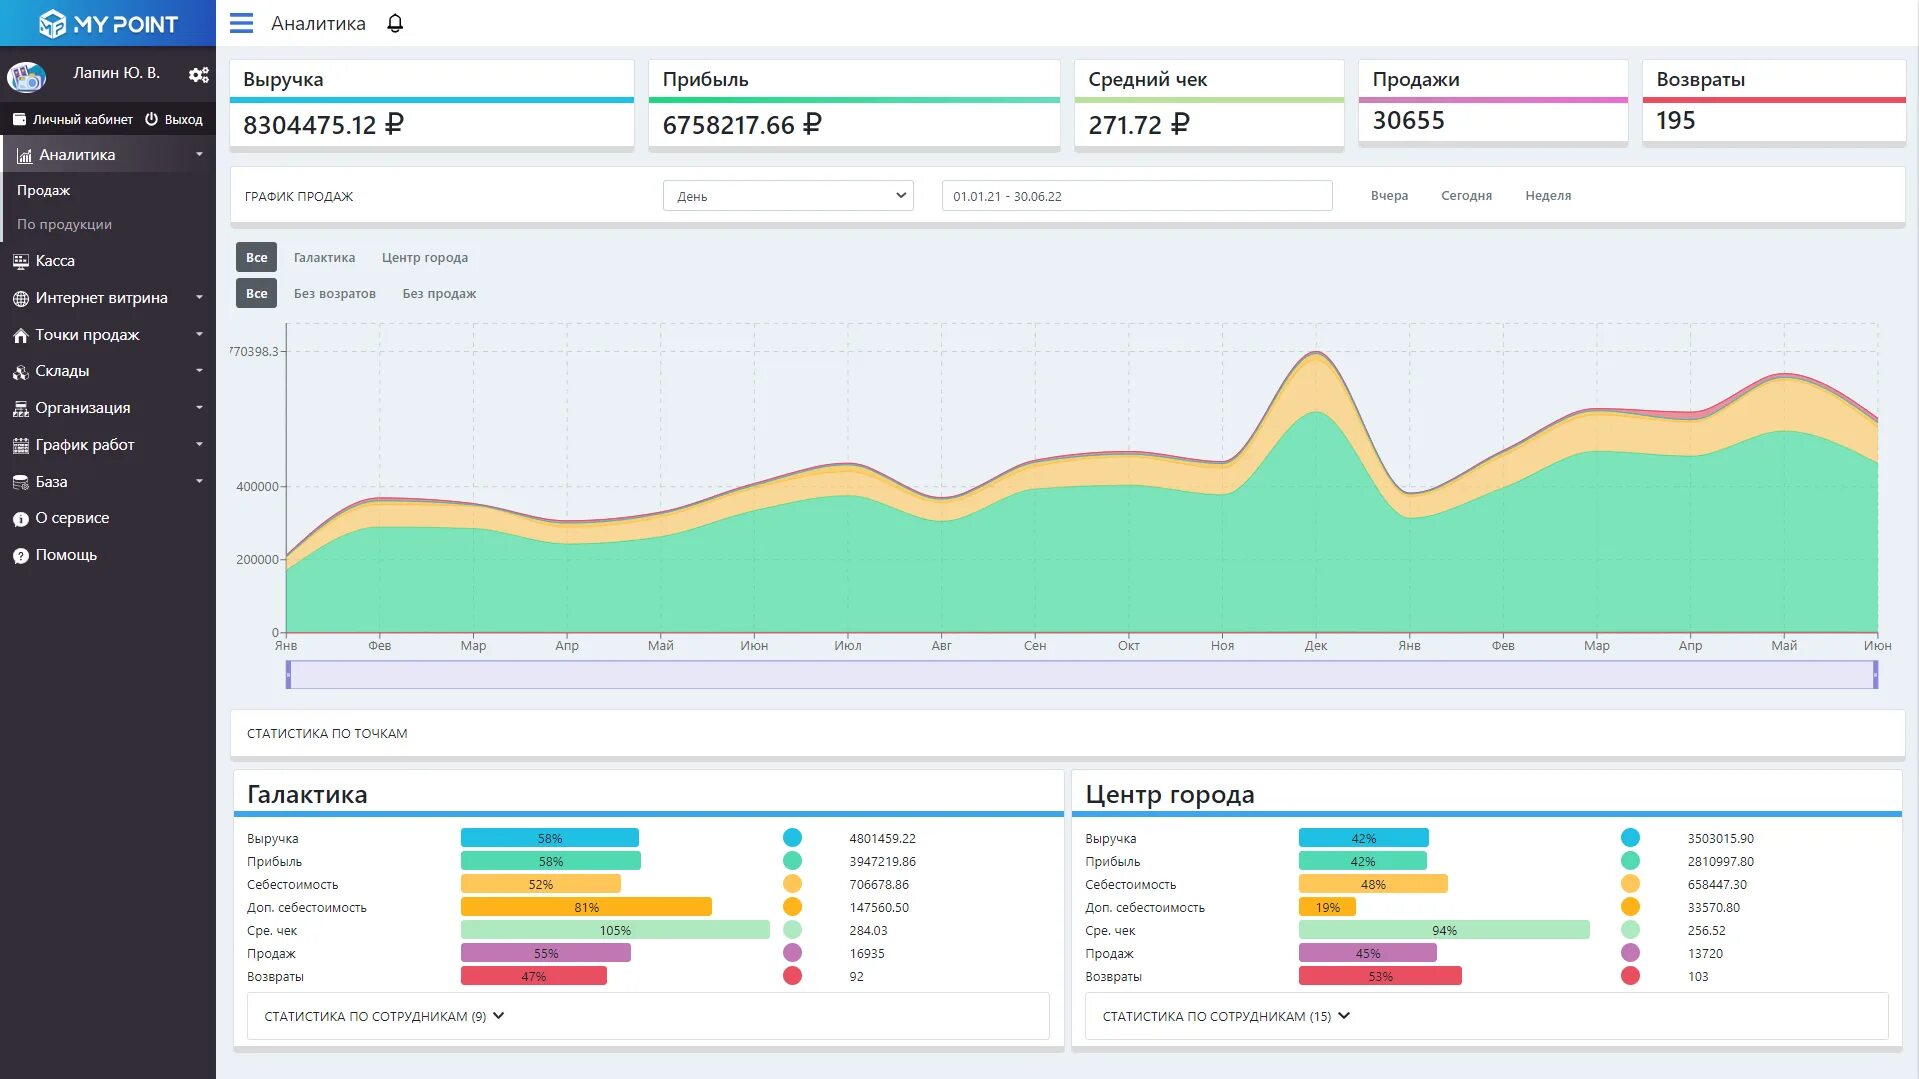Click the date range field 01.01.21 - 30.06.22
The image size is (1919, 1079).
tap(1137, 196)
